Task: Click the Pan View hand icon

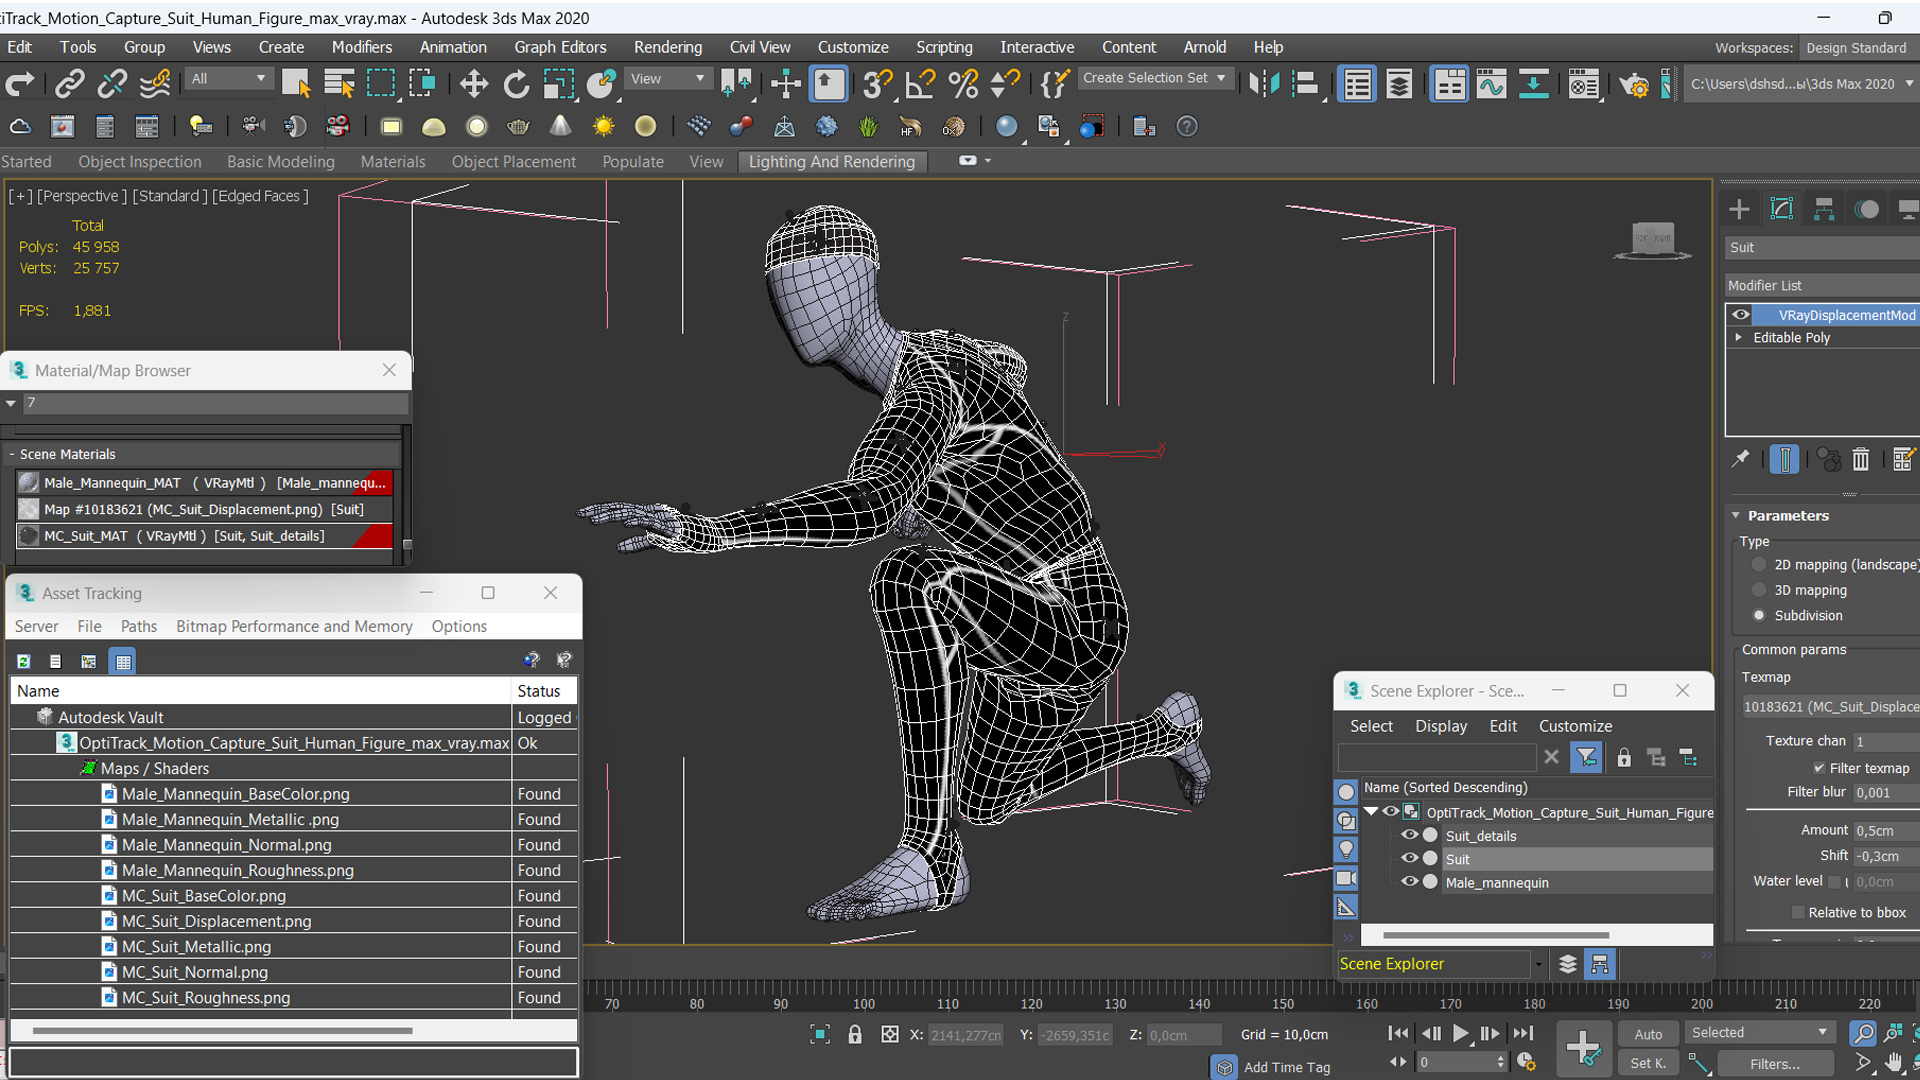Action: [1894, 1062]
